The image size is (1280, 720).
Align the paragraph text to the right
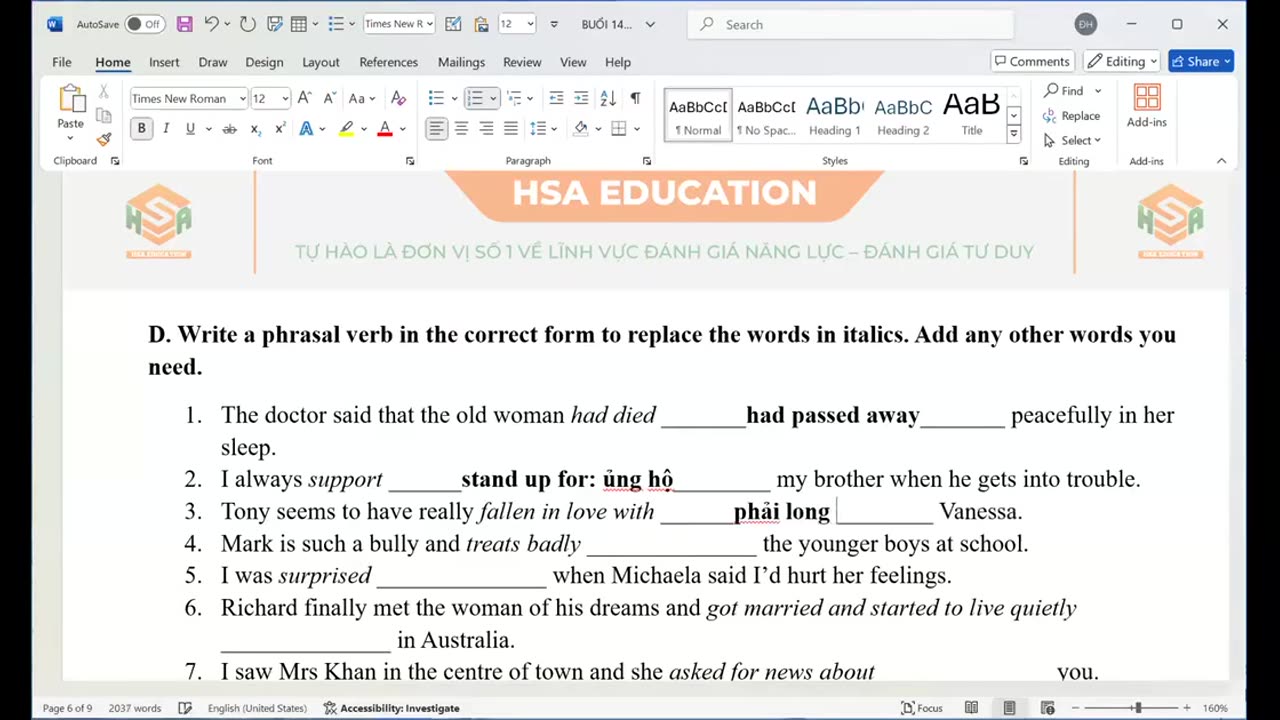486,129
